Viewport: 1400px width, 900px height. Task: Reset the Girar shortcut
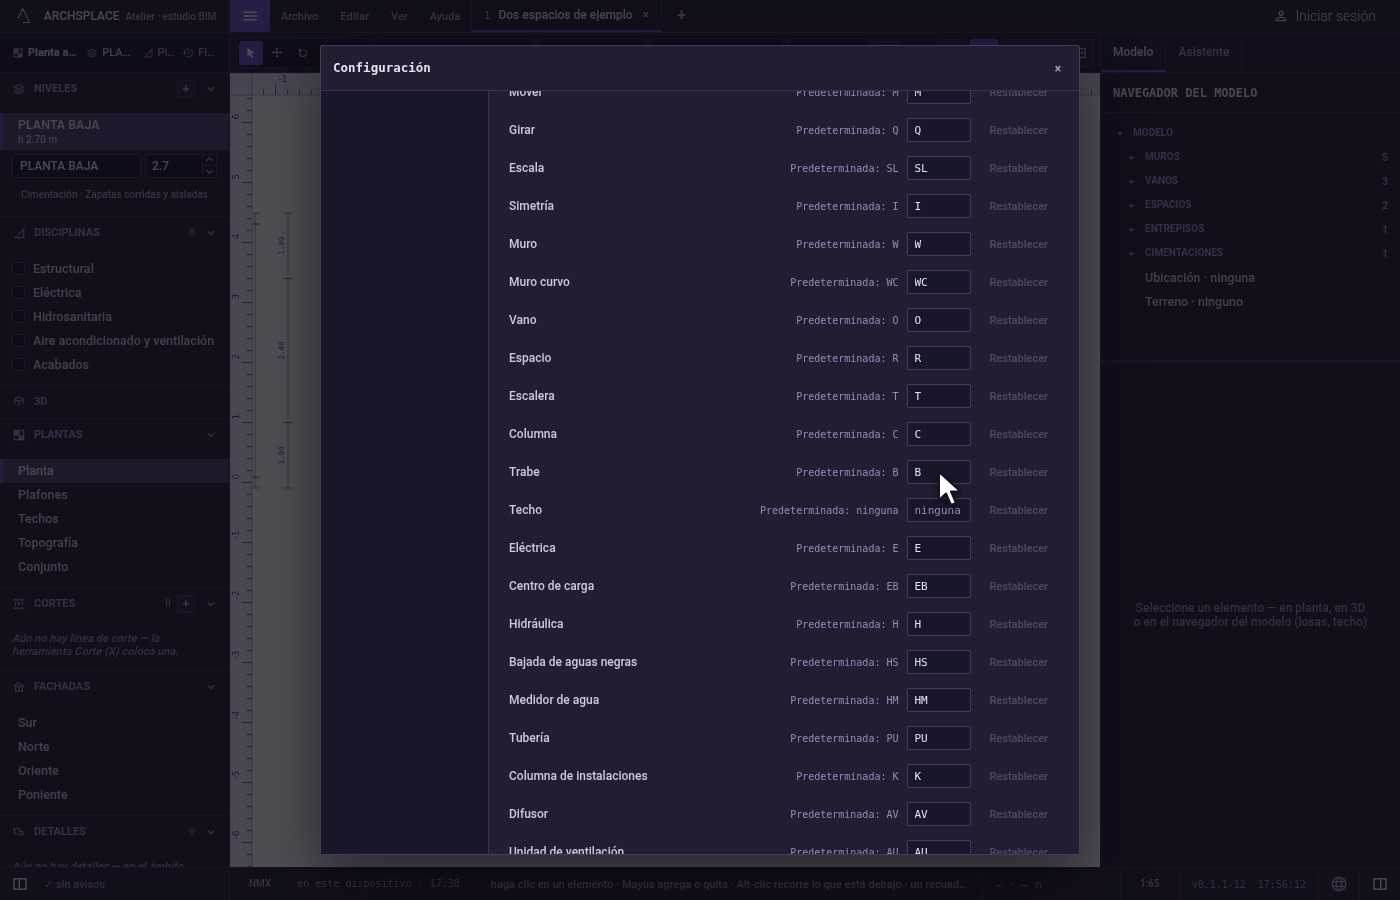click(1018, 130)
